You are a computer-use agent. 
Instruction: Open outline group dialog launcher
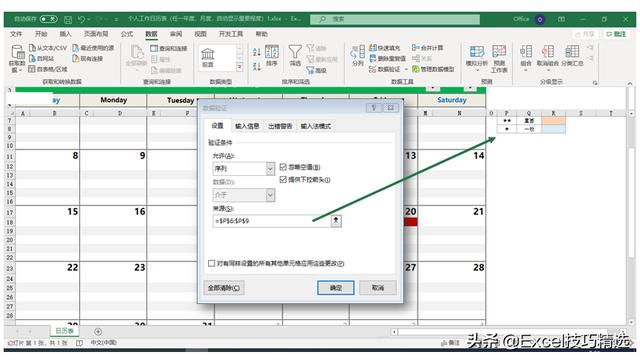point(595,83)
